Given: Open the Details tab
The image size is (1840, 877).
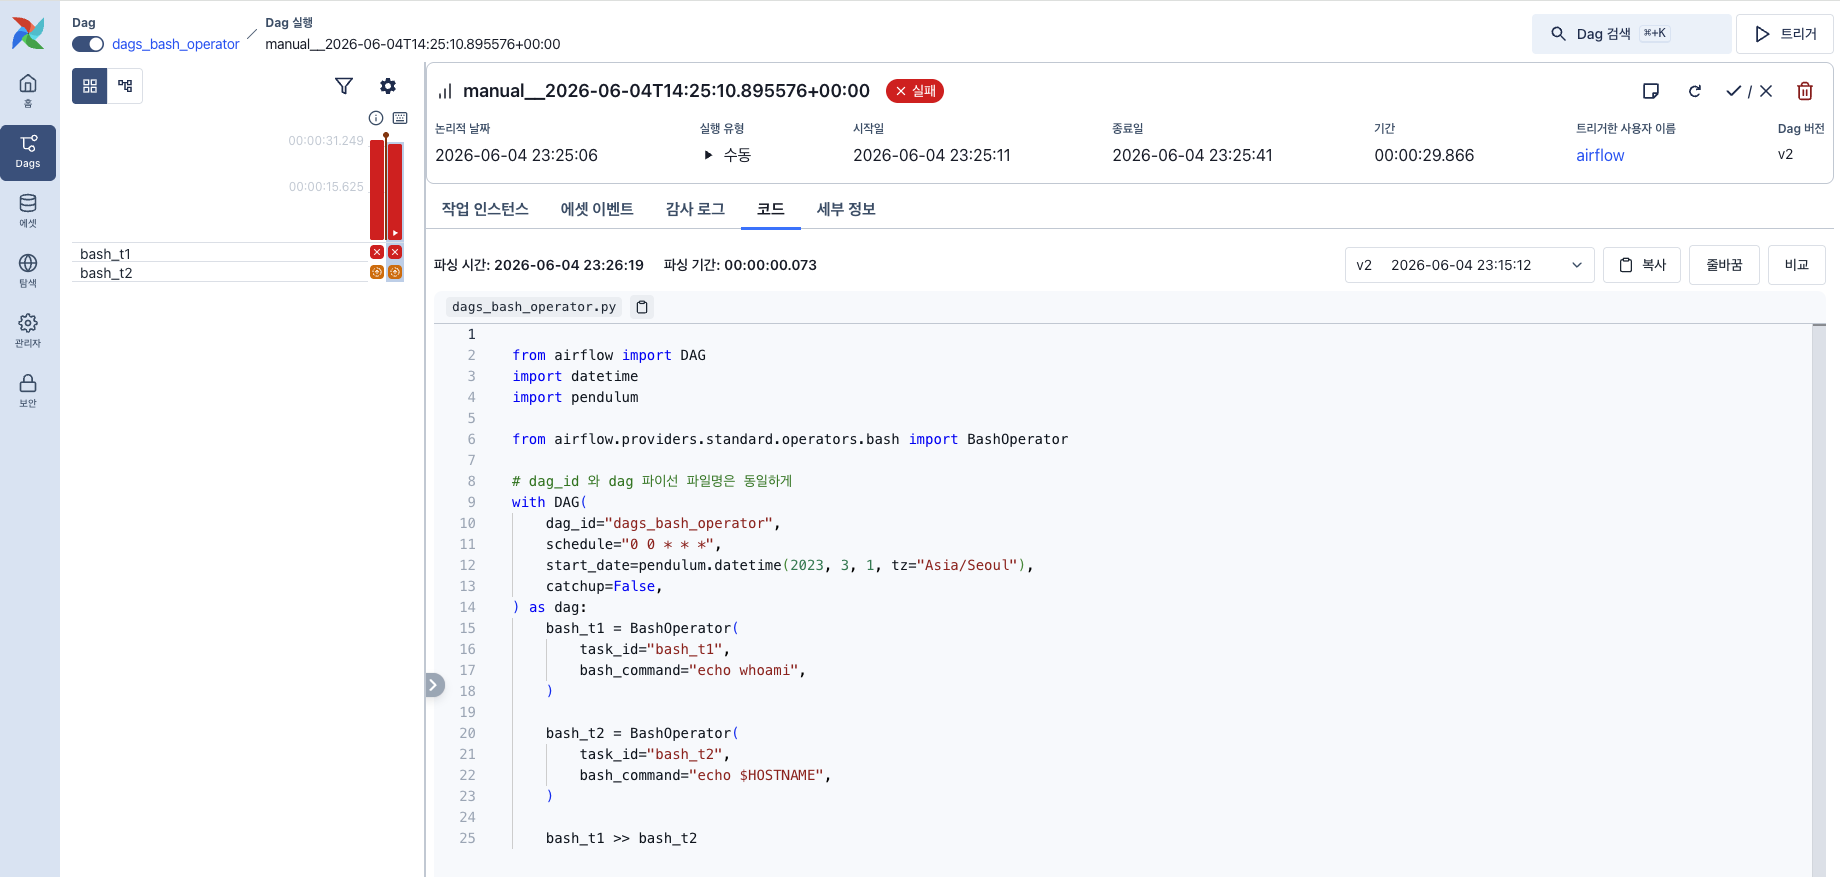Looking at the screenshot, I should click(846, 209).
